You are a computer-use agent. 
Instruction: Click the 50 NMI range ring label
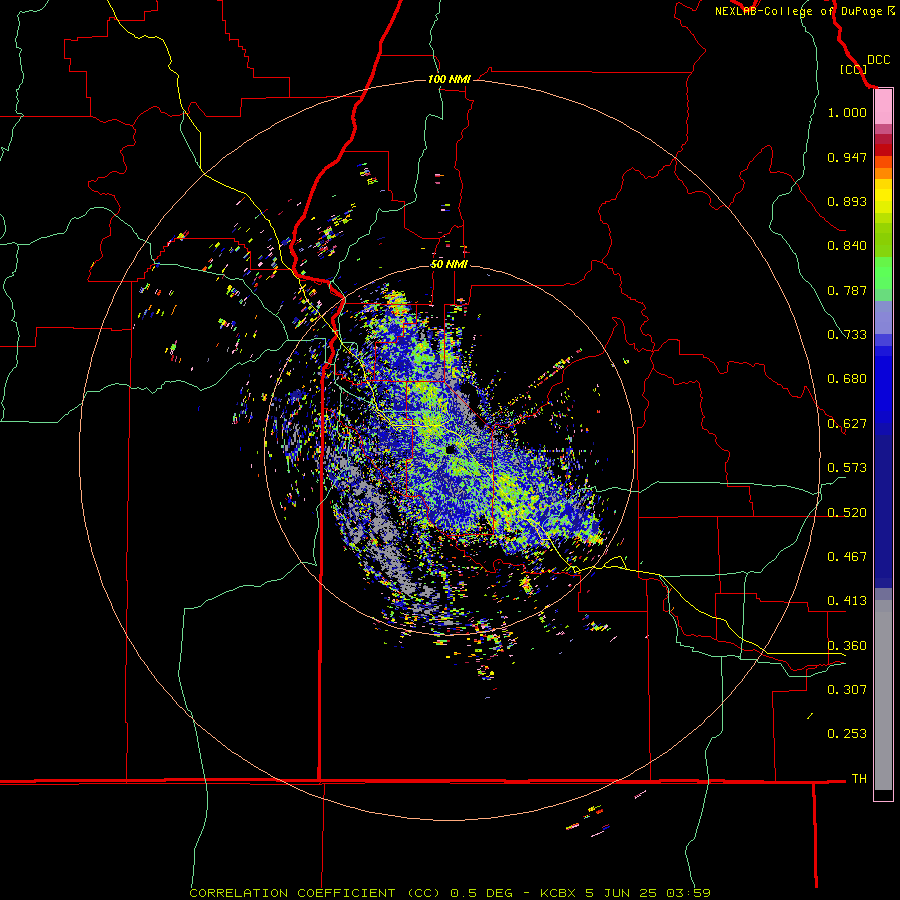449,264
